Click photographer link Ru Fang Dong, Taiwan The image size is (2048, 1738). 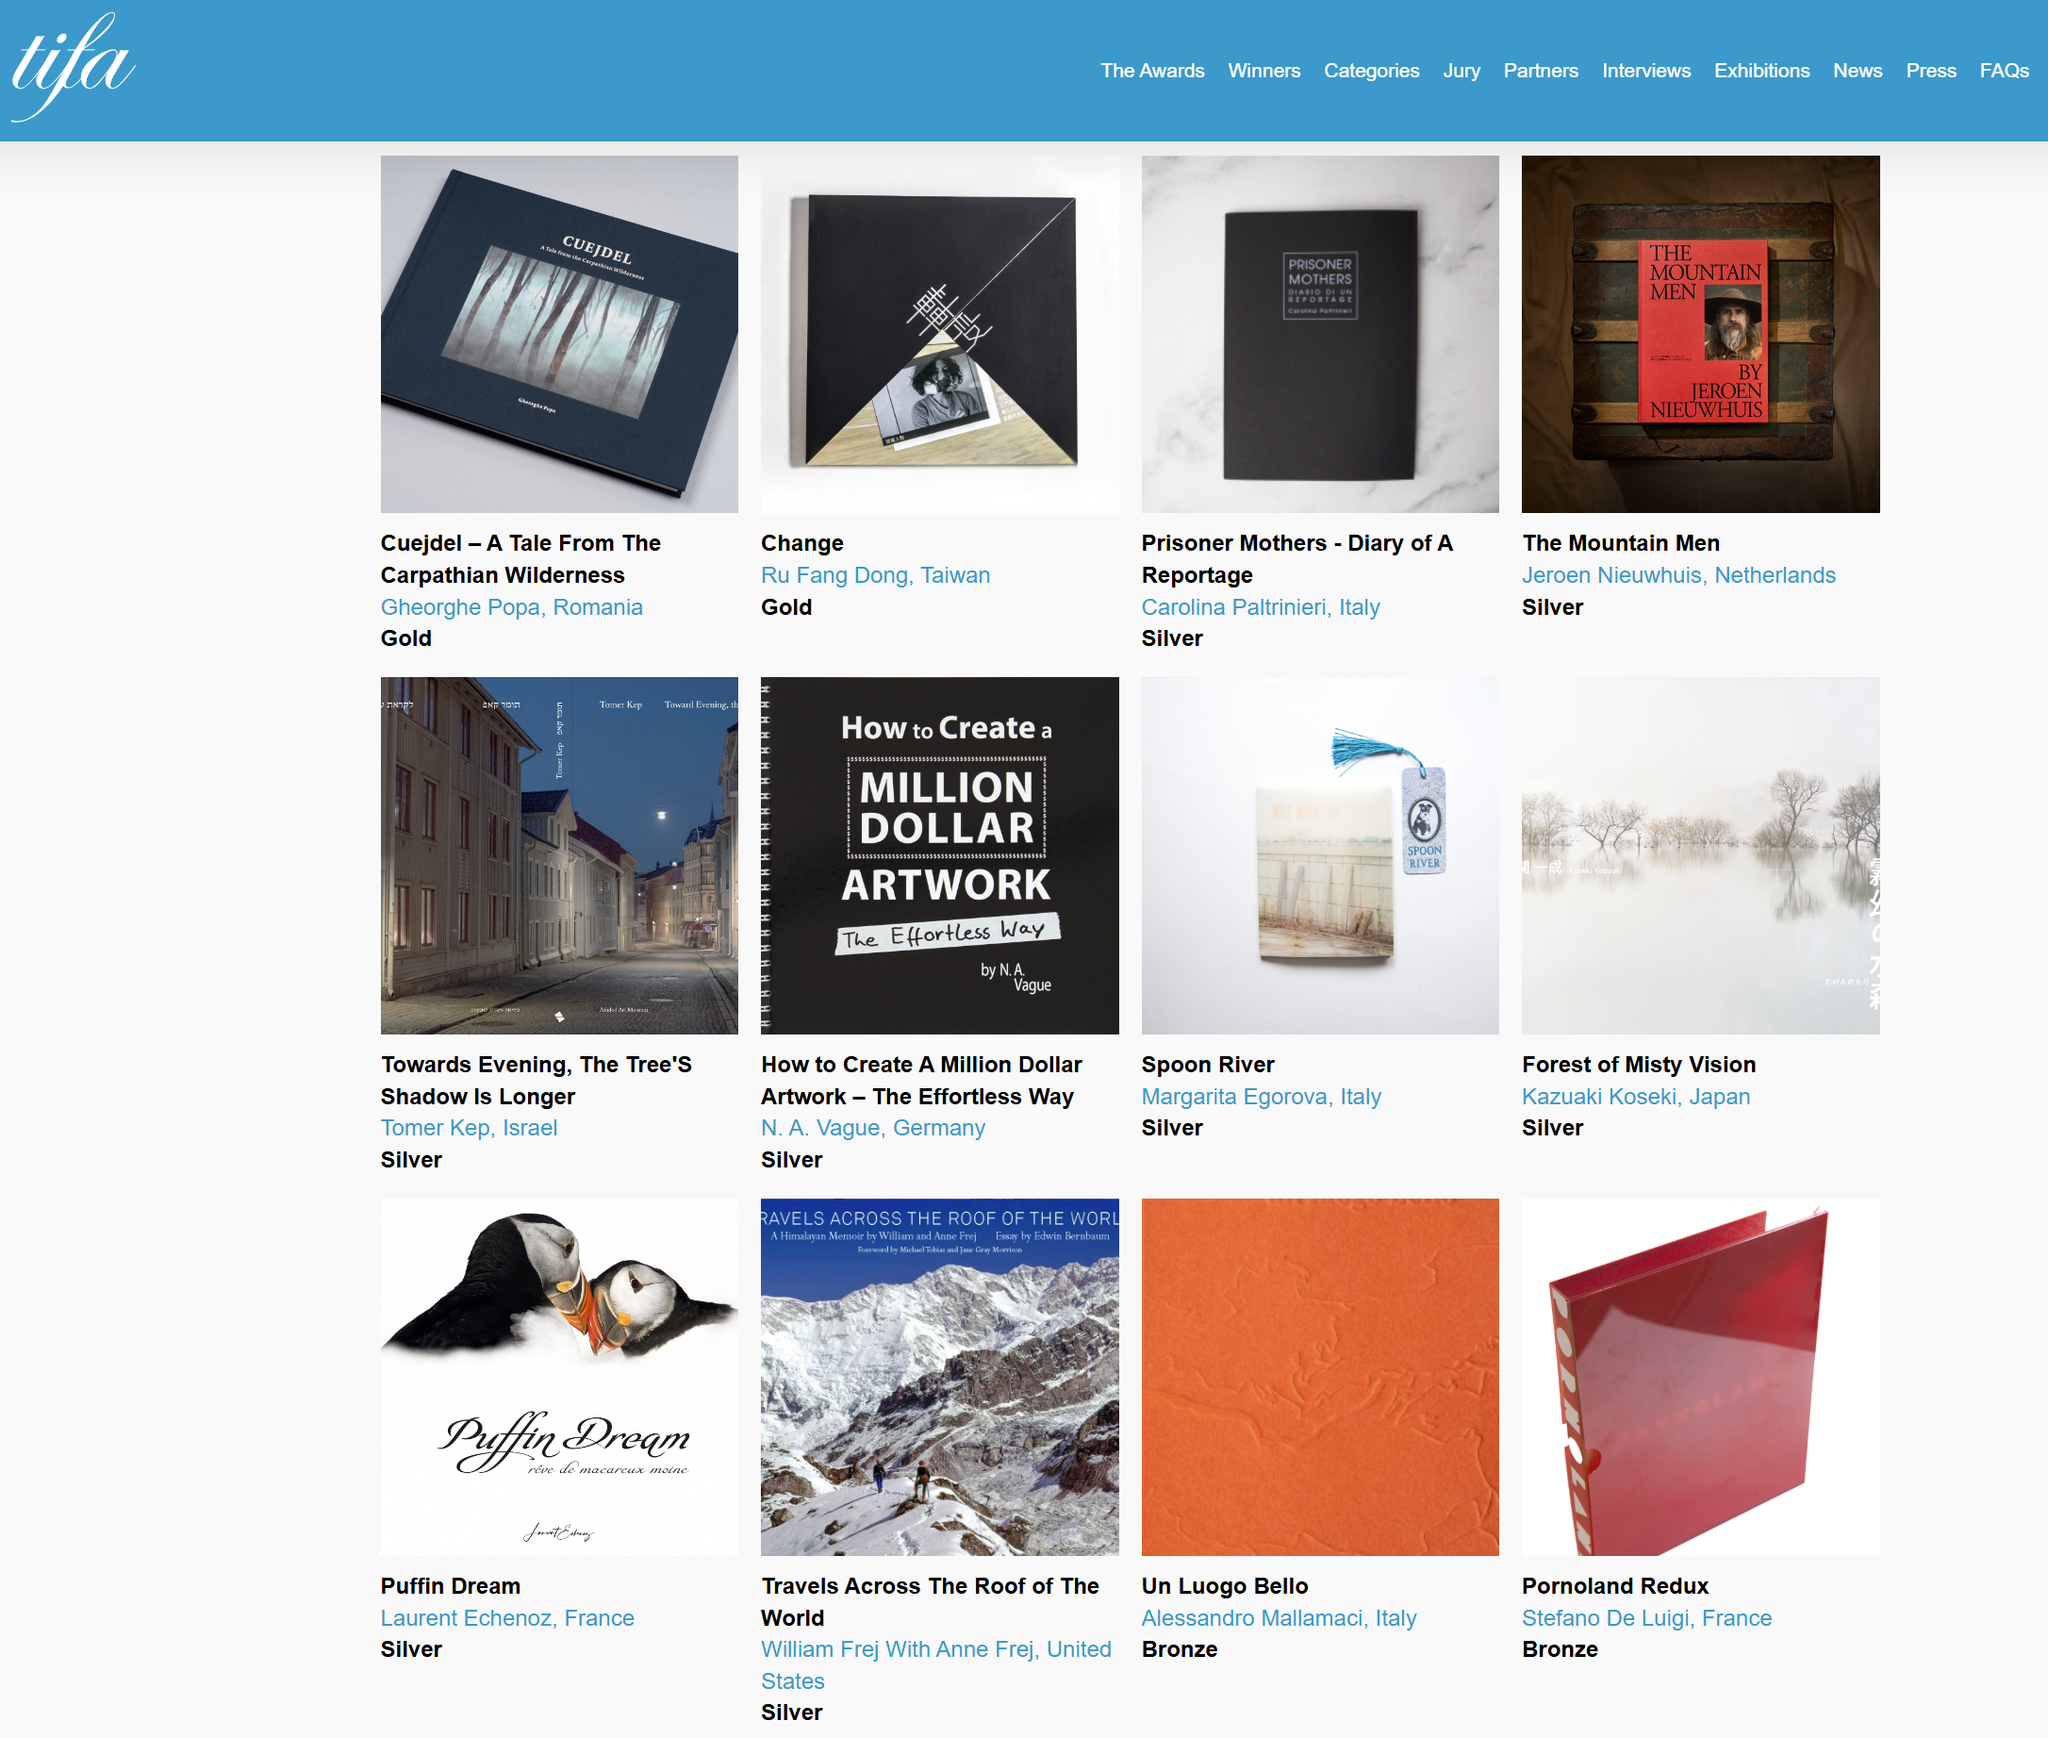coord(875,575)
